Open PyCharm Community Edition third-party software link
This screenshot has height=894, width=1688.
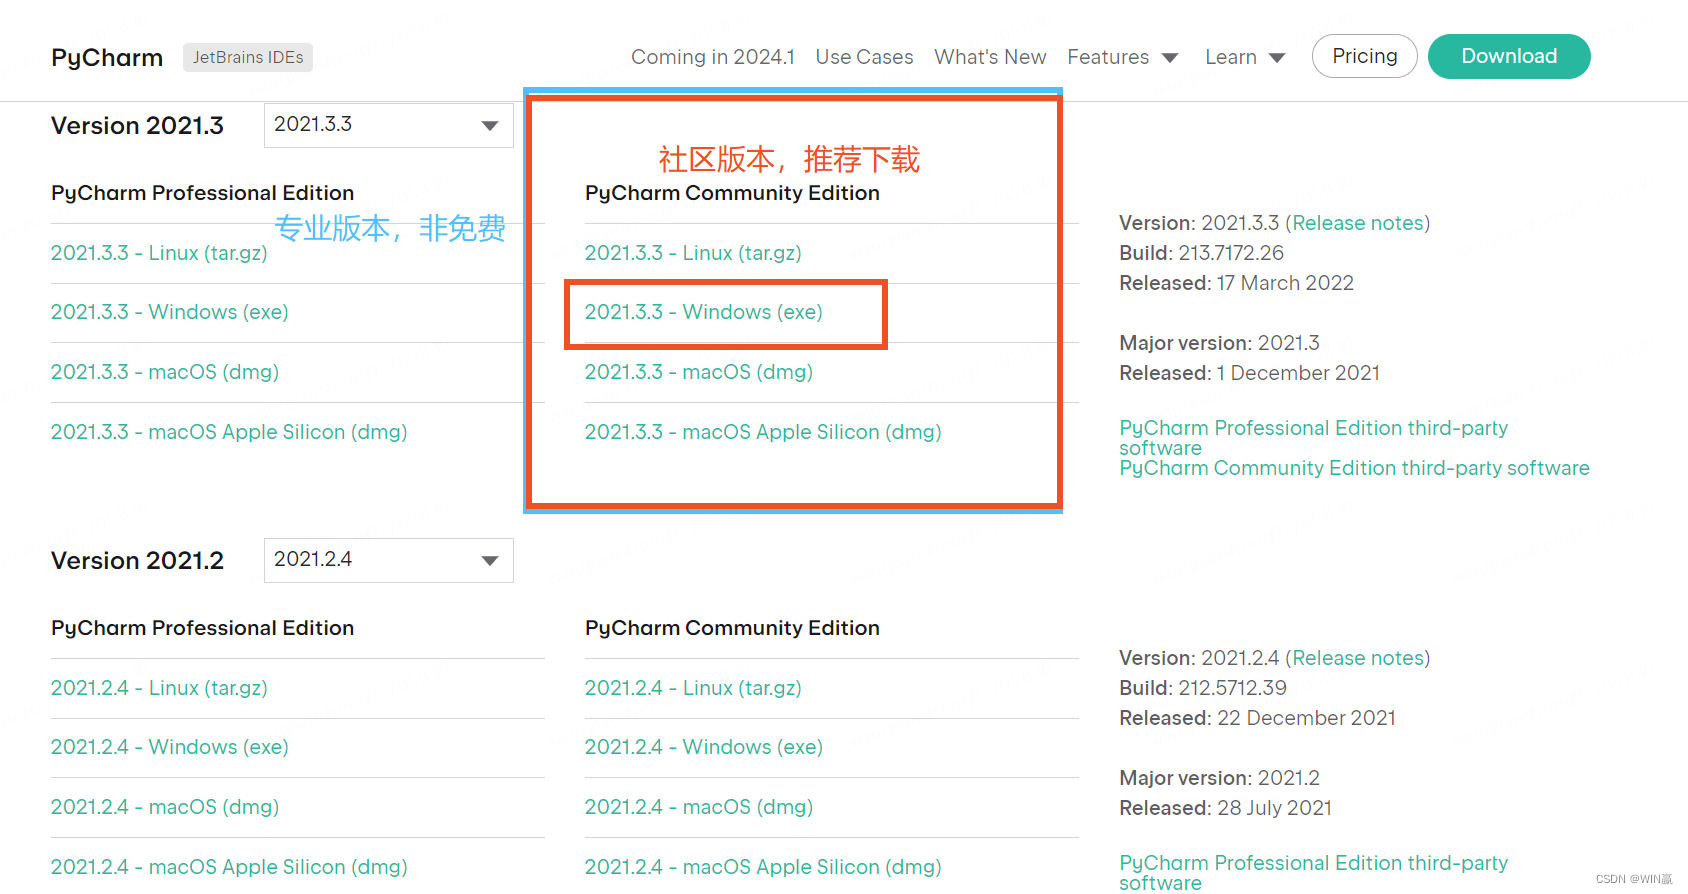tap(1354, 468)
